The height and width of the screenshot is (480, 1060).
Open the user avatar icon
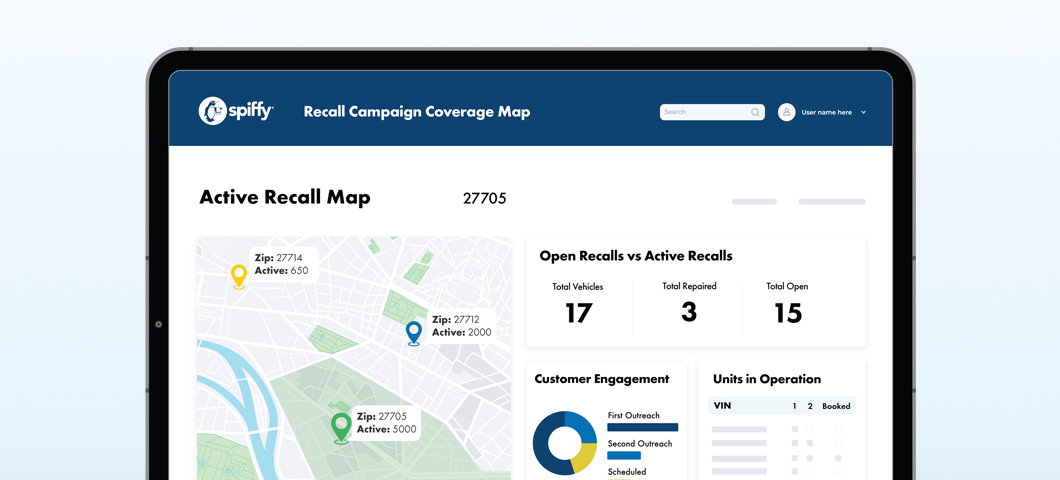click(786, 112)
